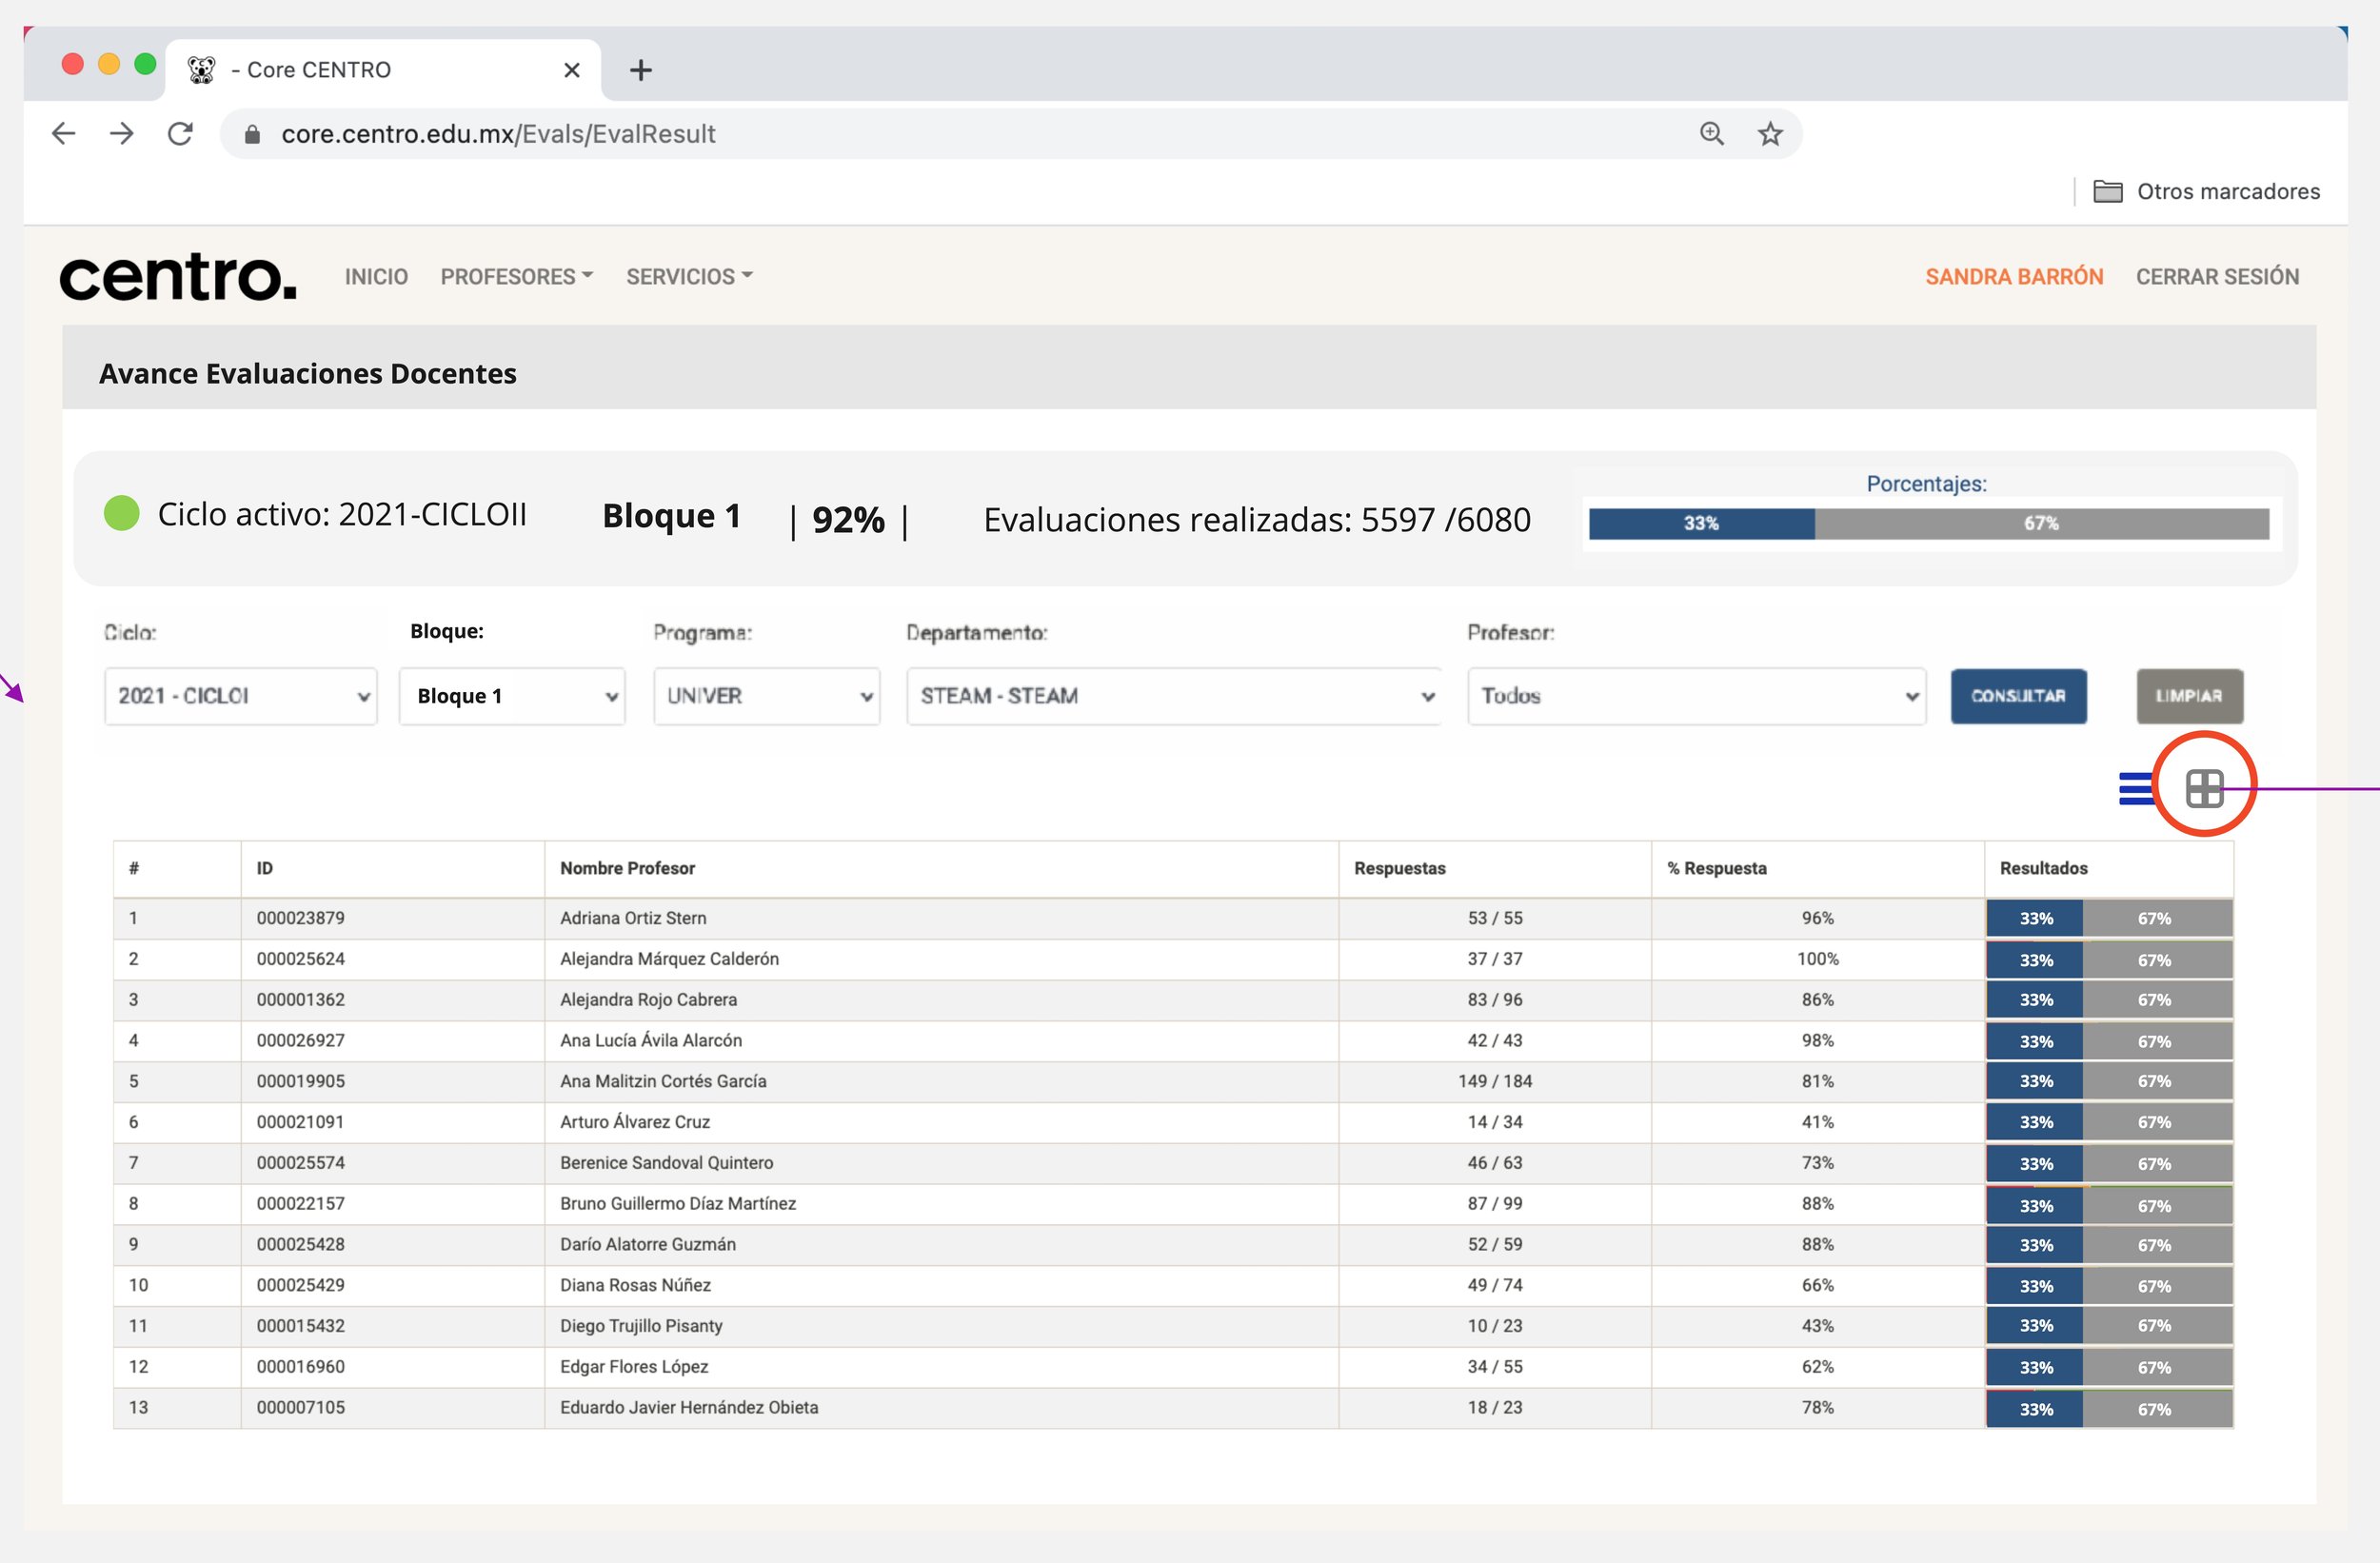Select the Core CENTRO tab

[383, 70]
